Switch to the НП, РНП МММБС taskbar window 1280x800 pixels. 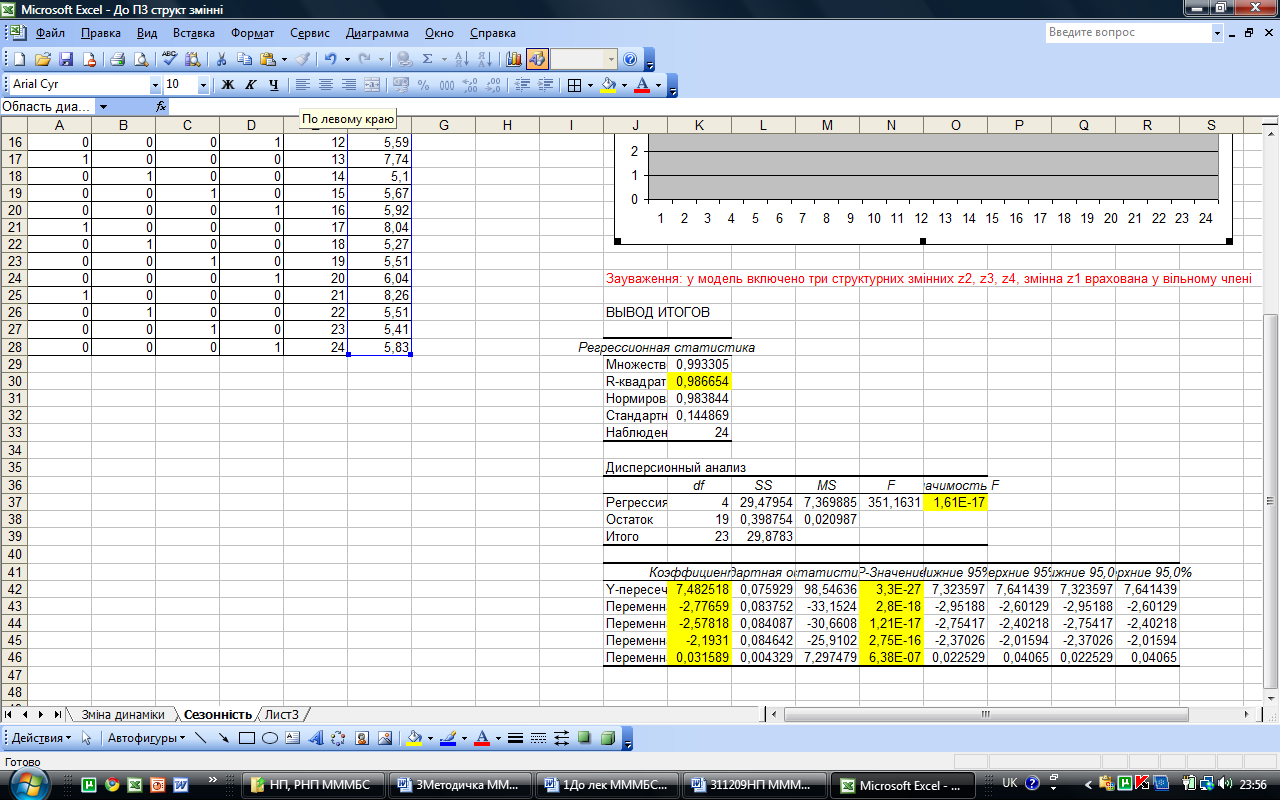tap(311, 785)
